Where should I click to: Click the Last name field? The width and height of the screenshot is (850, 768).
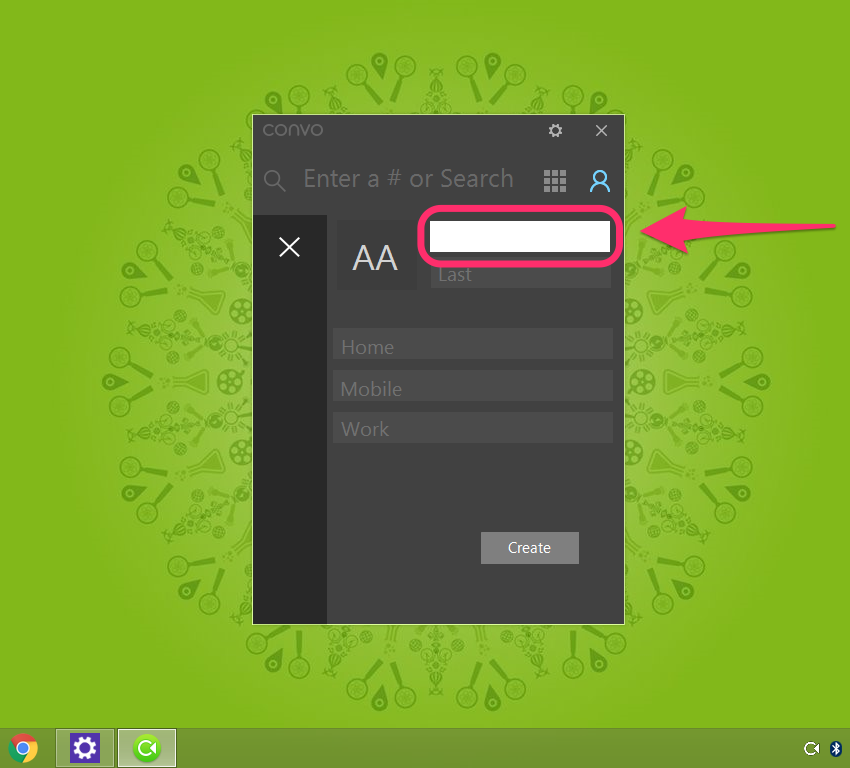[x=520, y=275]
